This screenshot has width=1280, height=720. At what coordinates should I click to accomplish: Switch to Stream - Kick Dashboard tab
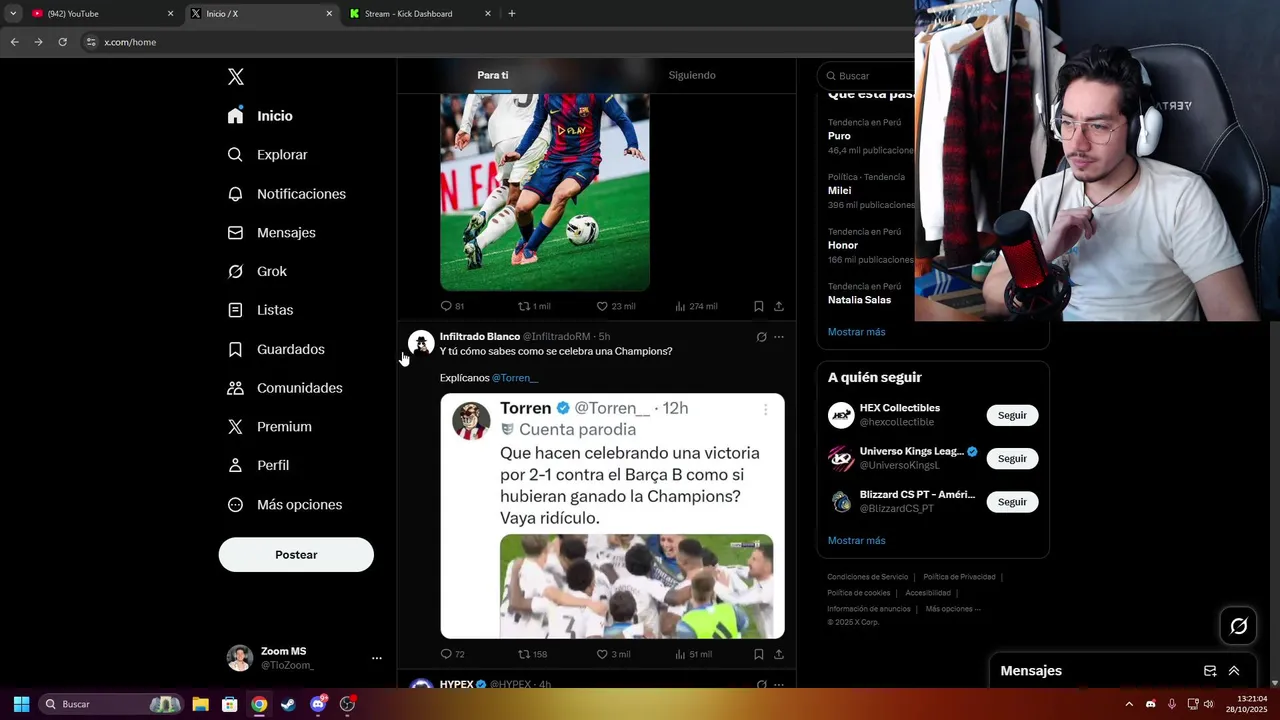(x=420, y=14)
